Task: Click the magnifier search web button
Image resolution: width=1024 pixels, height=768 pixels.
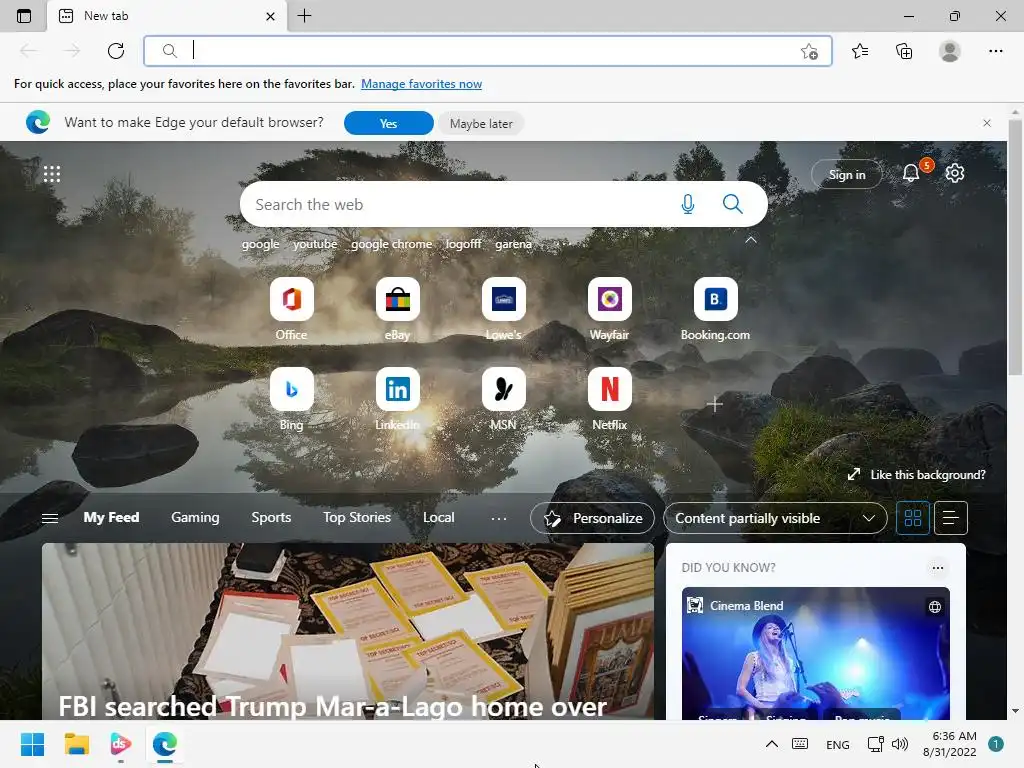Action: pos(733,204)
